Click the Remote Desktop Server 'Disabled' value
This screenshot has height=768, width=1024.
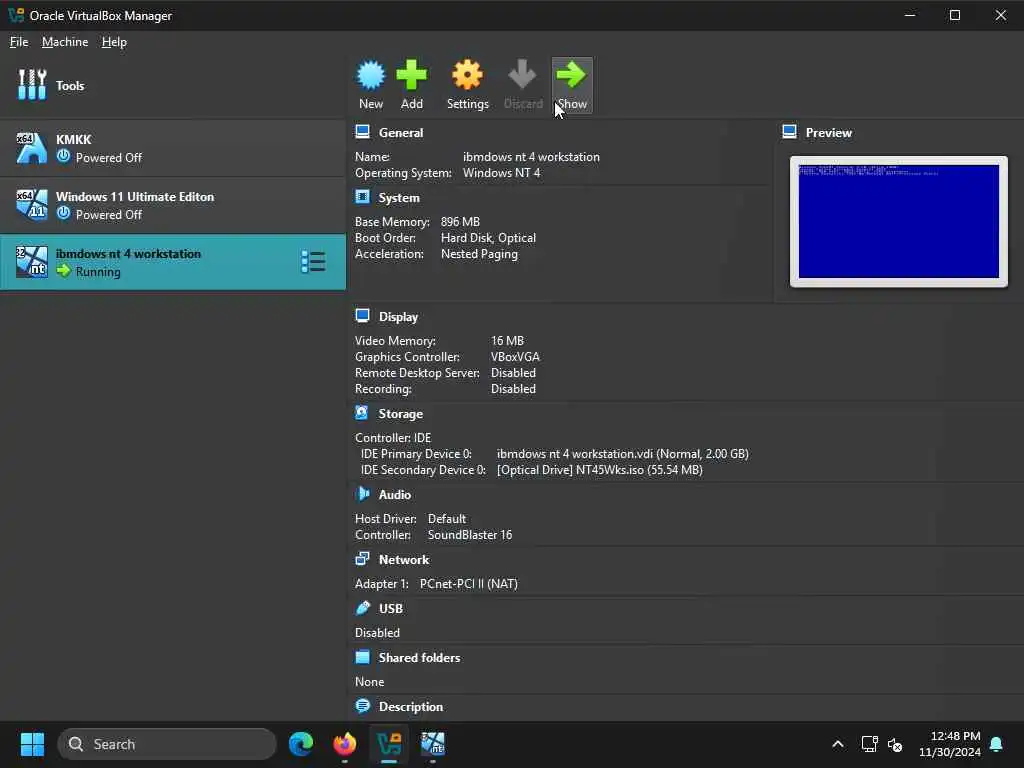pyautogui.click(x=513, y=372)
